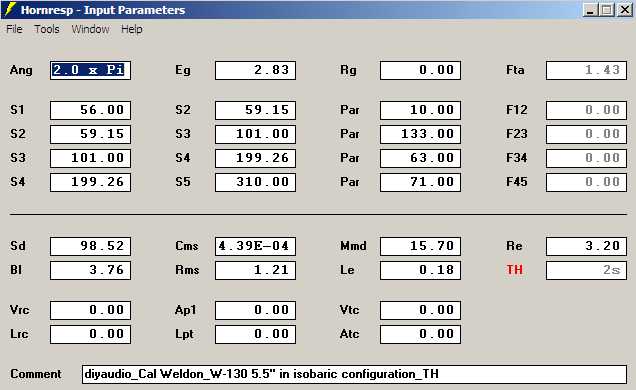This screenshot has width=636, height=390.
Task: Click the F23 field
Action: pyautogui.click(x=587, y=134)
